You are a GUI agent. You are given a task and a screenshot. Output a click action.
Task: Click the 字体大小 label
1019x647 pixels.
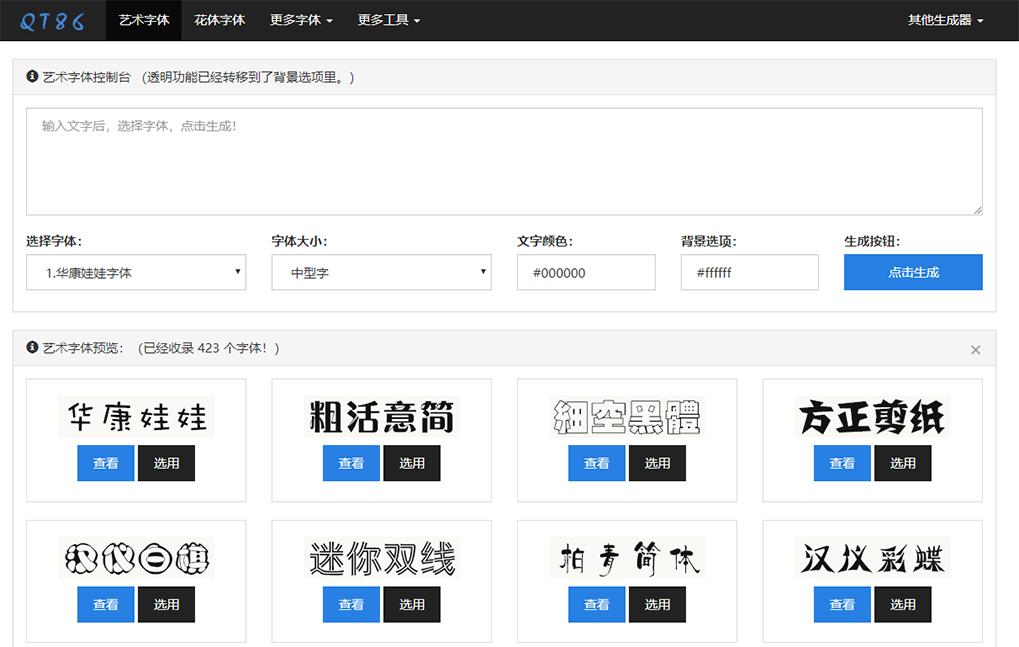pyautogui.click(x=300, y=241)
